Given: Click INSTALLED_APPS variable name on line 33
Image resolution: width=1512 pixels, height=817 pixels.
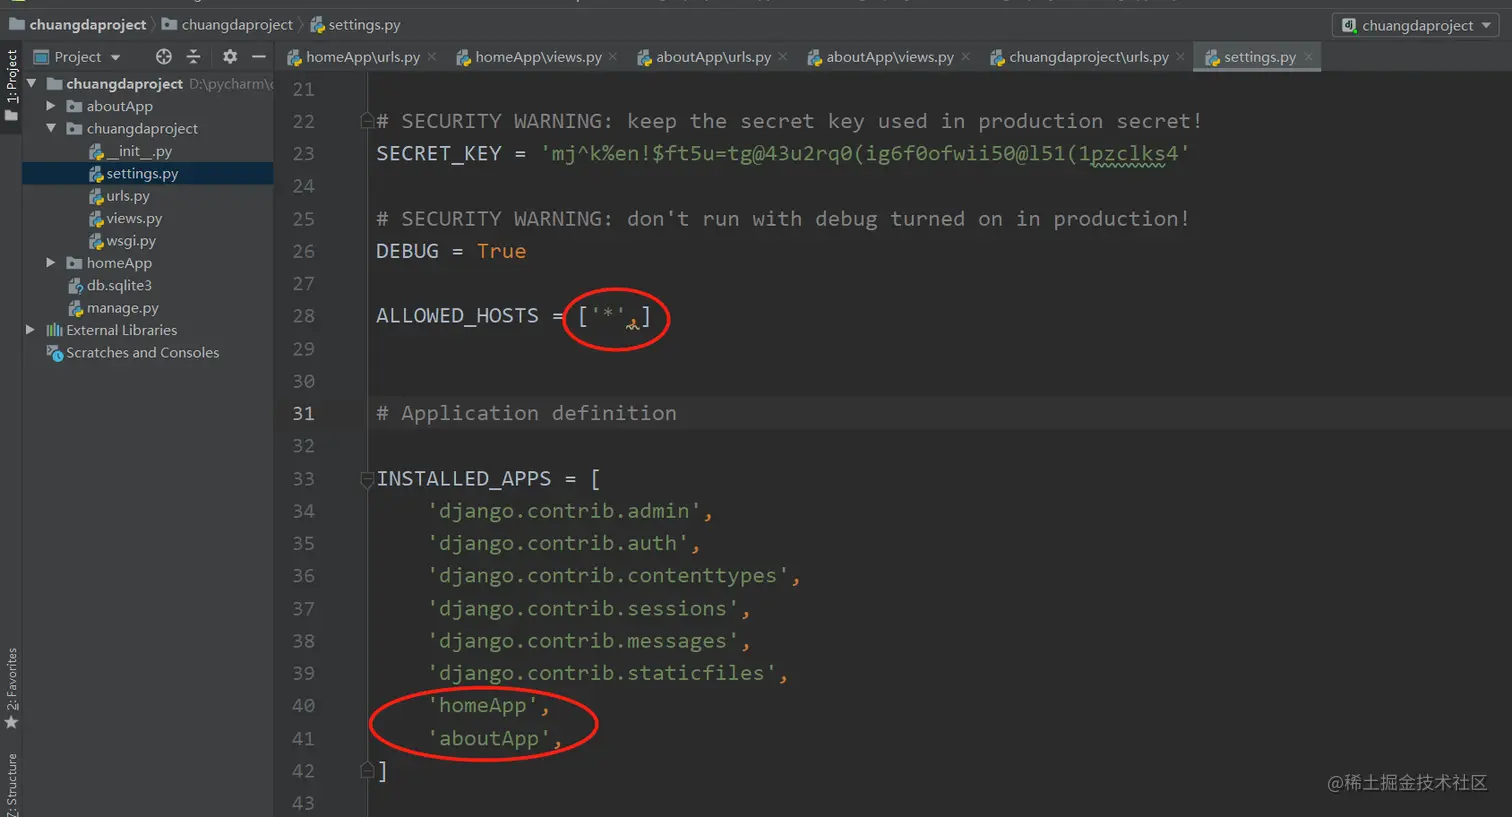Looking at the screenshot, I should coord(464,479).
